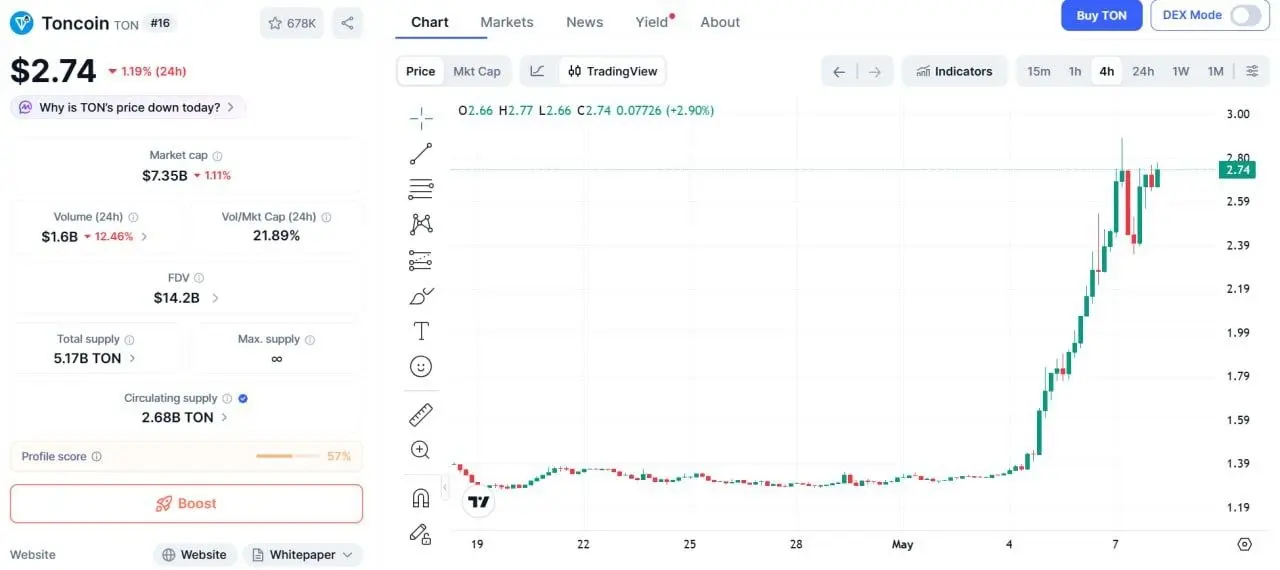Click the 2.74 current price label
This screenshot has width=1280, height=570.
point(1237,170)
